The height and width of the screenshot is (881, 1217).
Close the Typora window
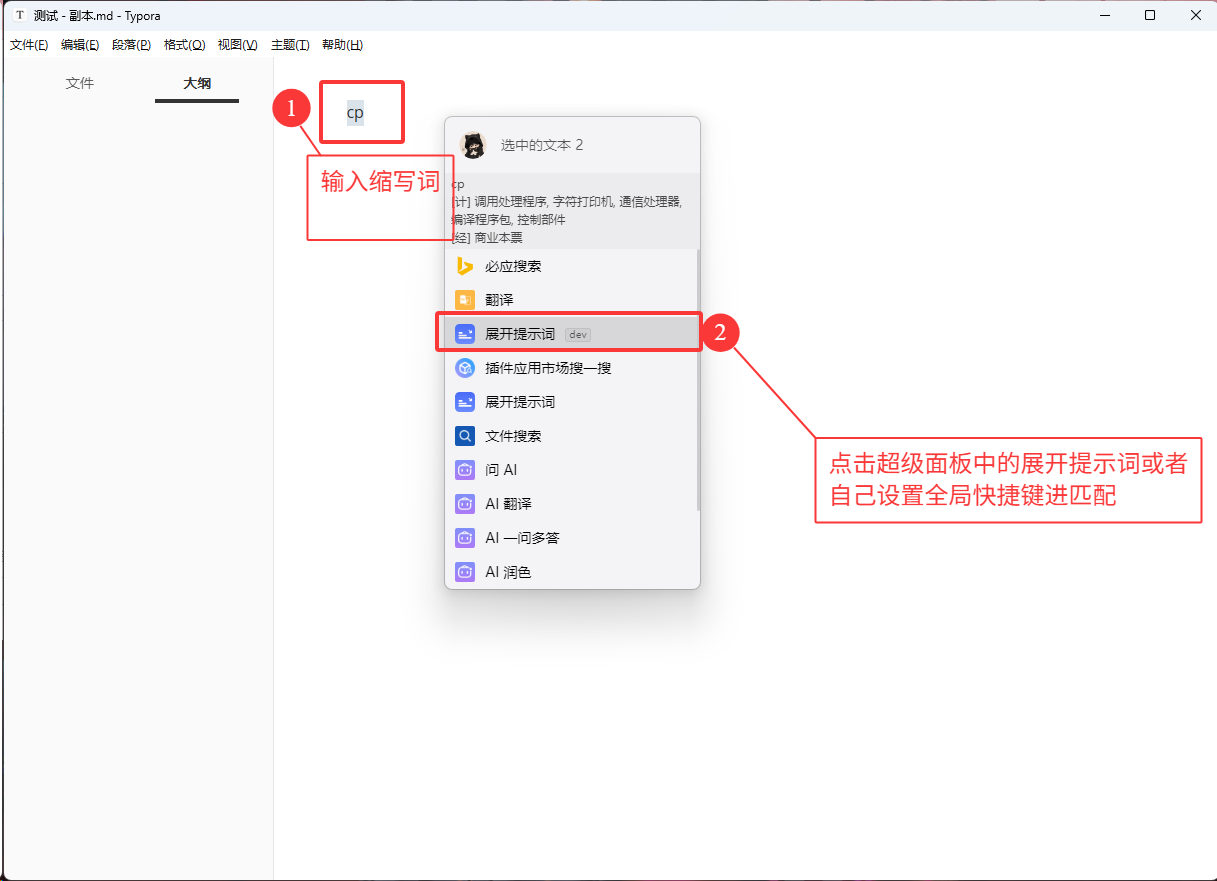click(1195, 15)
